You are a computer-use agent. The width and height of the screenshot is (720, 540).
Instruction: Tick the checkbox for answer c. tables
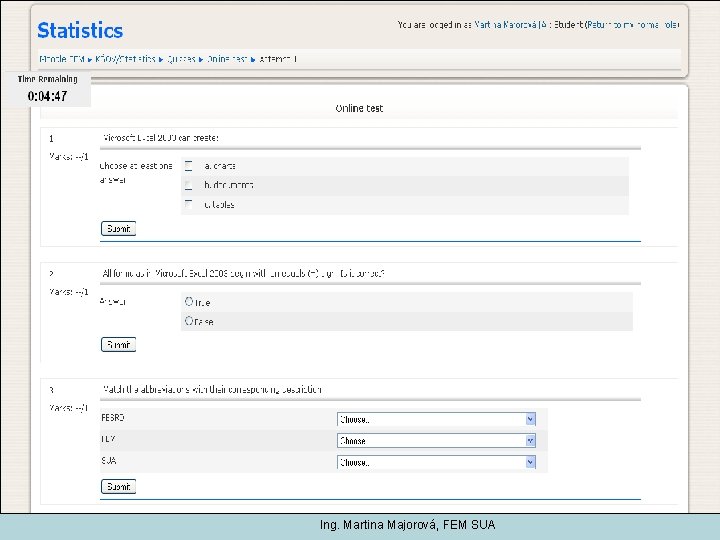coord(189,204)
